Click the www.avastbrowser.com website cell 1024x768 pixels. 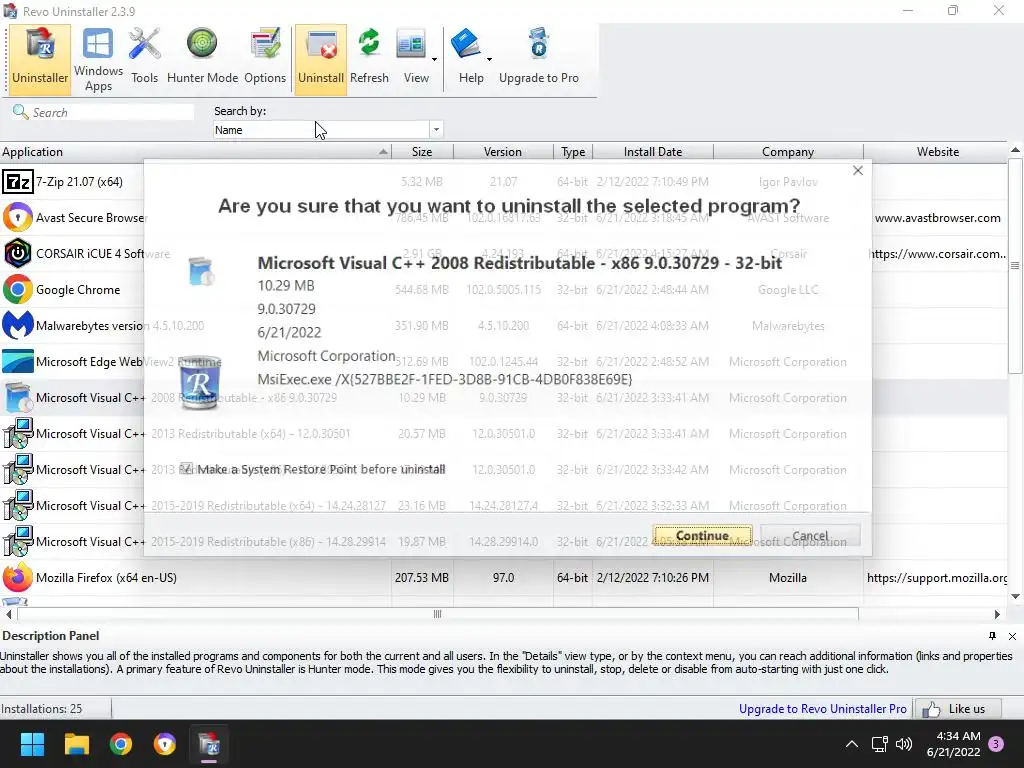937,217
